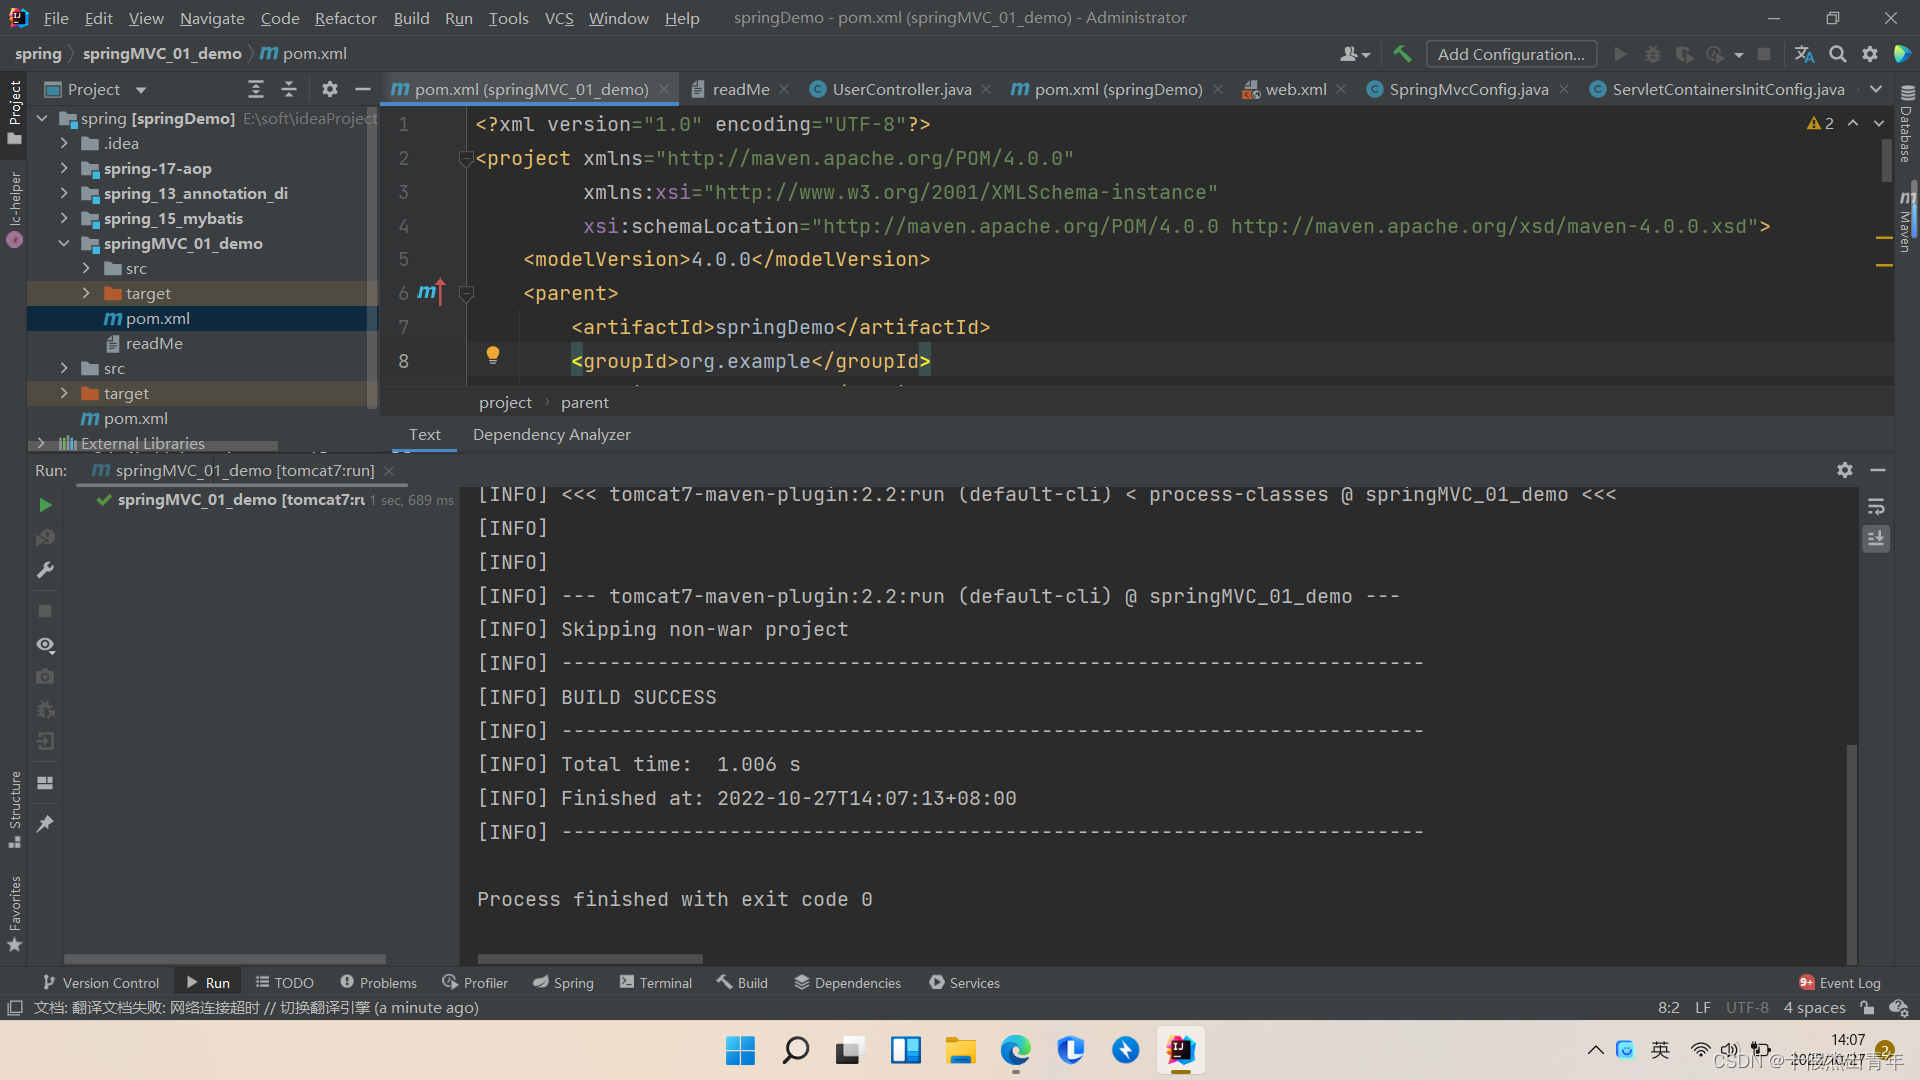Expand the spring-17-aop folder
This screenshot has width=1920, height=1080.
point(64,168)
